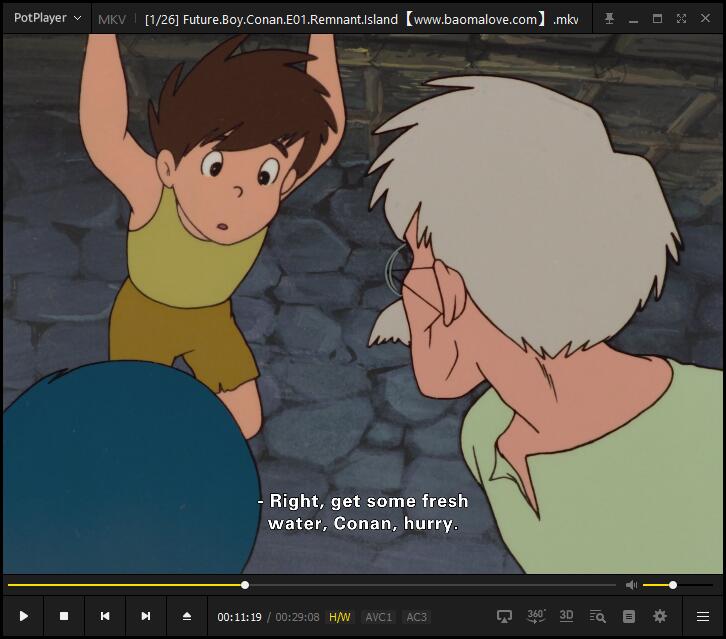Seek to a later point on the progress bar
The width and height of the screenshot is (726, 639).
431,585
